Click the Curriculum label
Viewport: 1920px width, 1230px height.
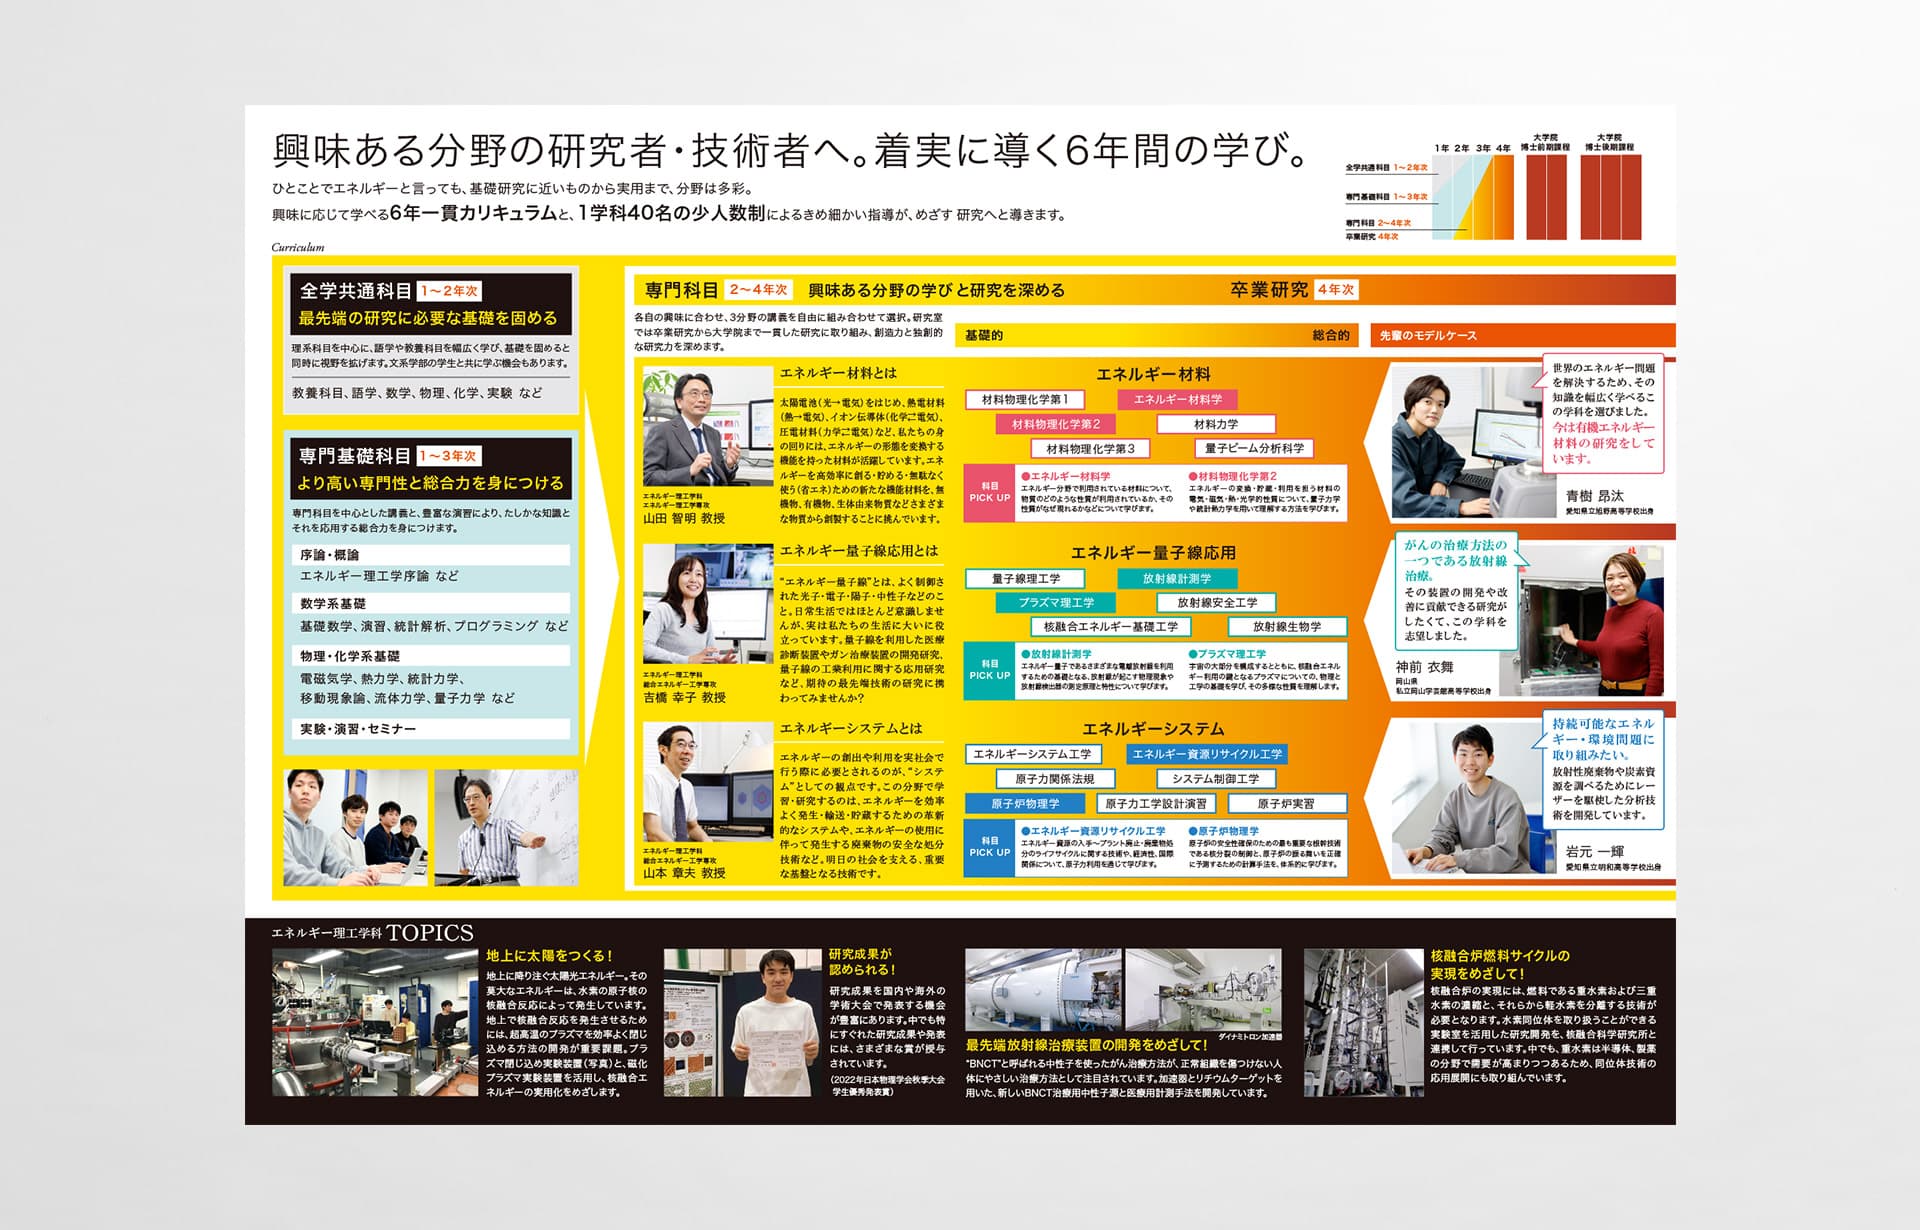[298, 247]
